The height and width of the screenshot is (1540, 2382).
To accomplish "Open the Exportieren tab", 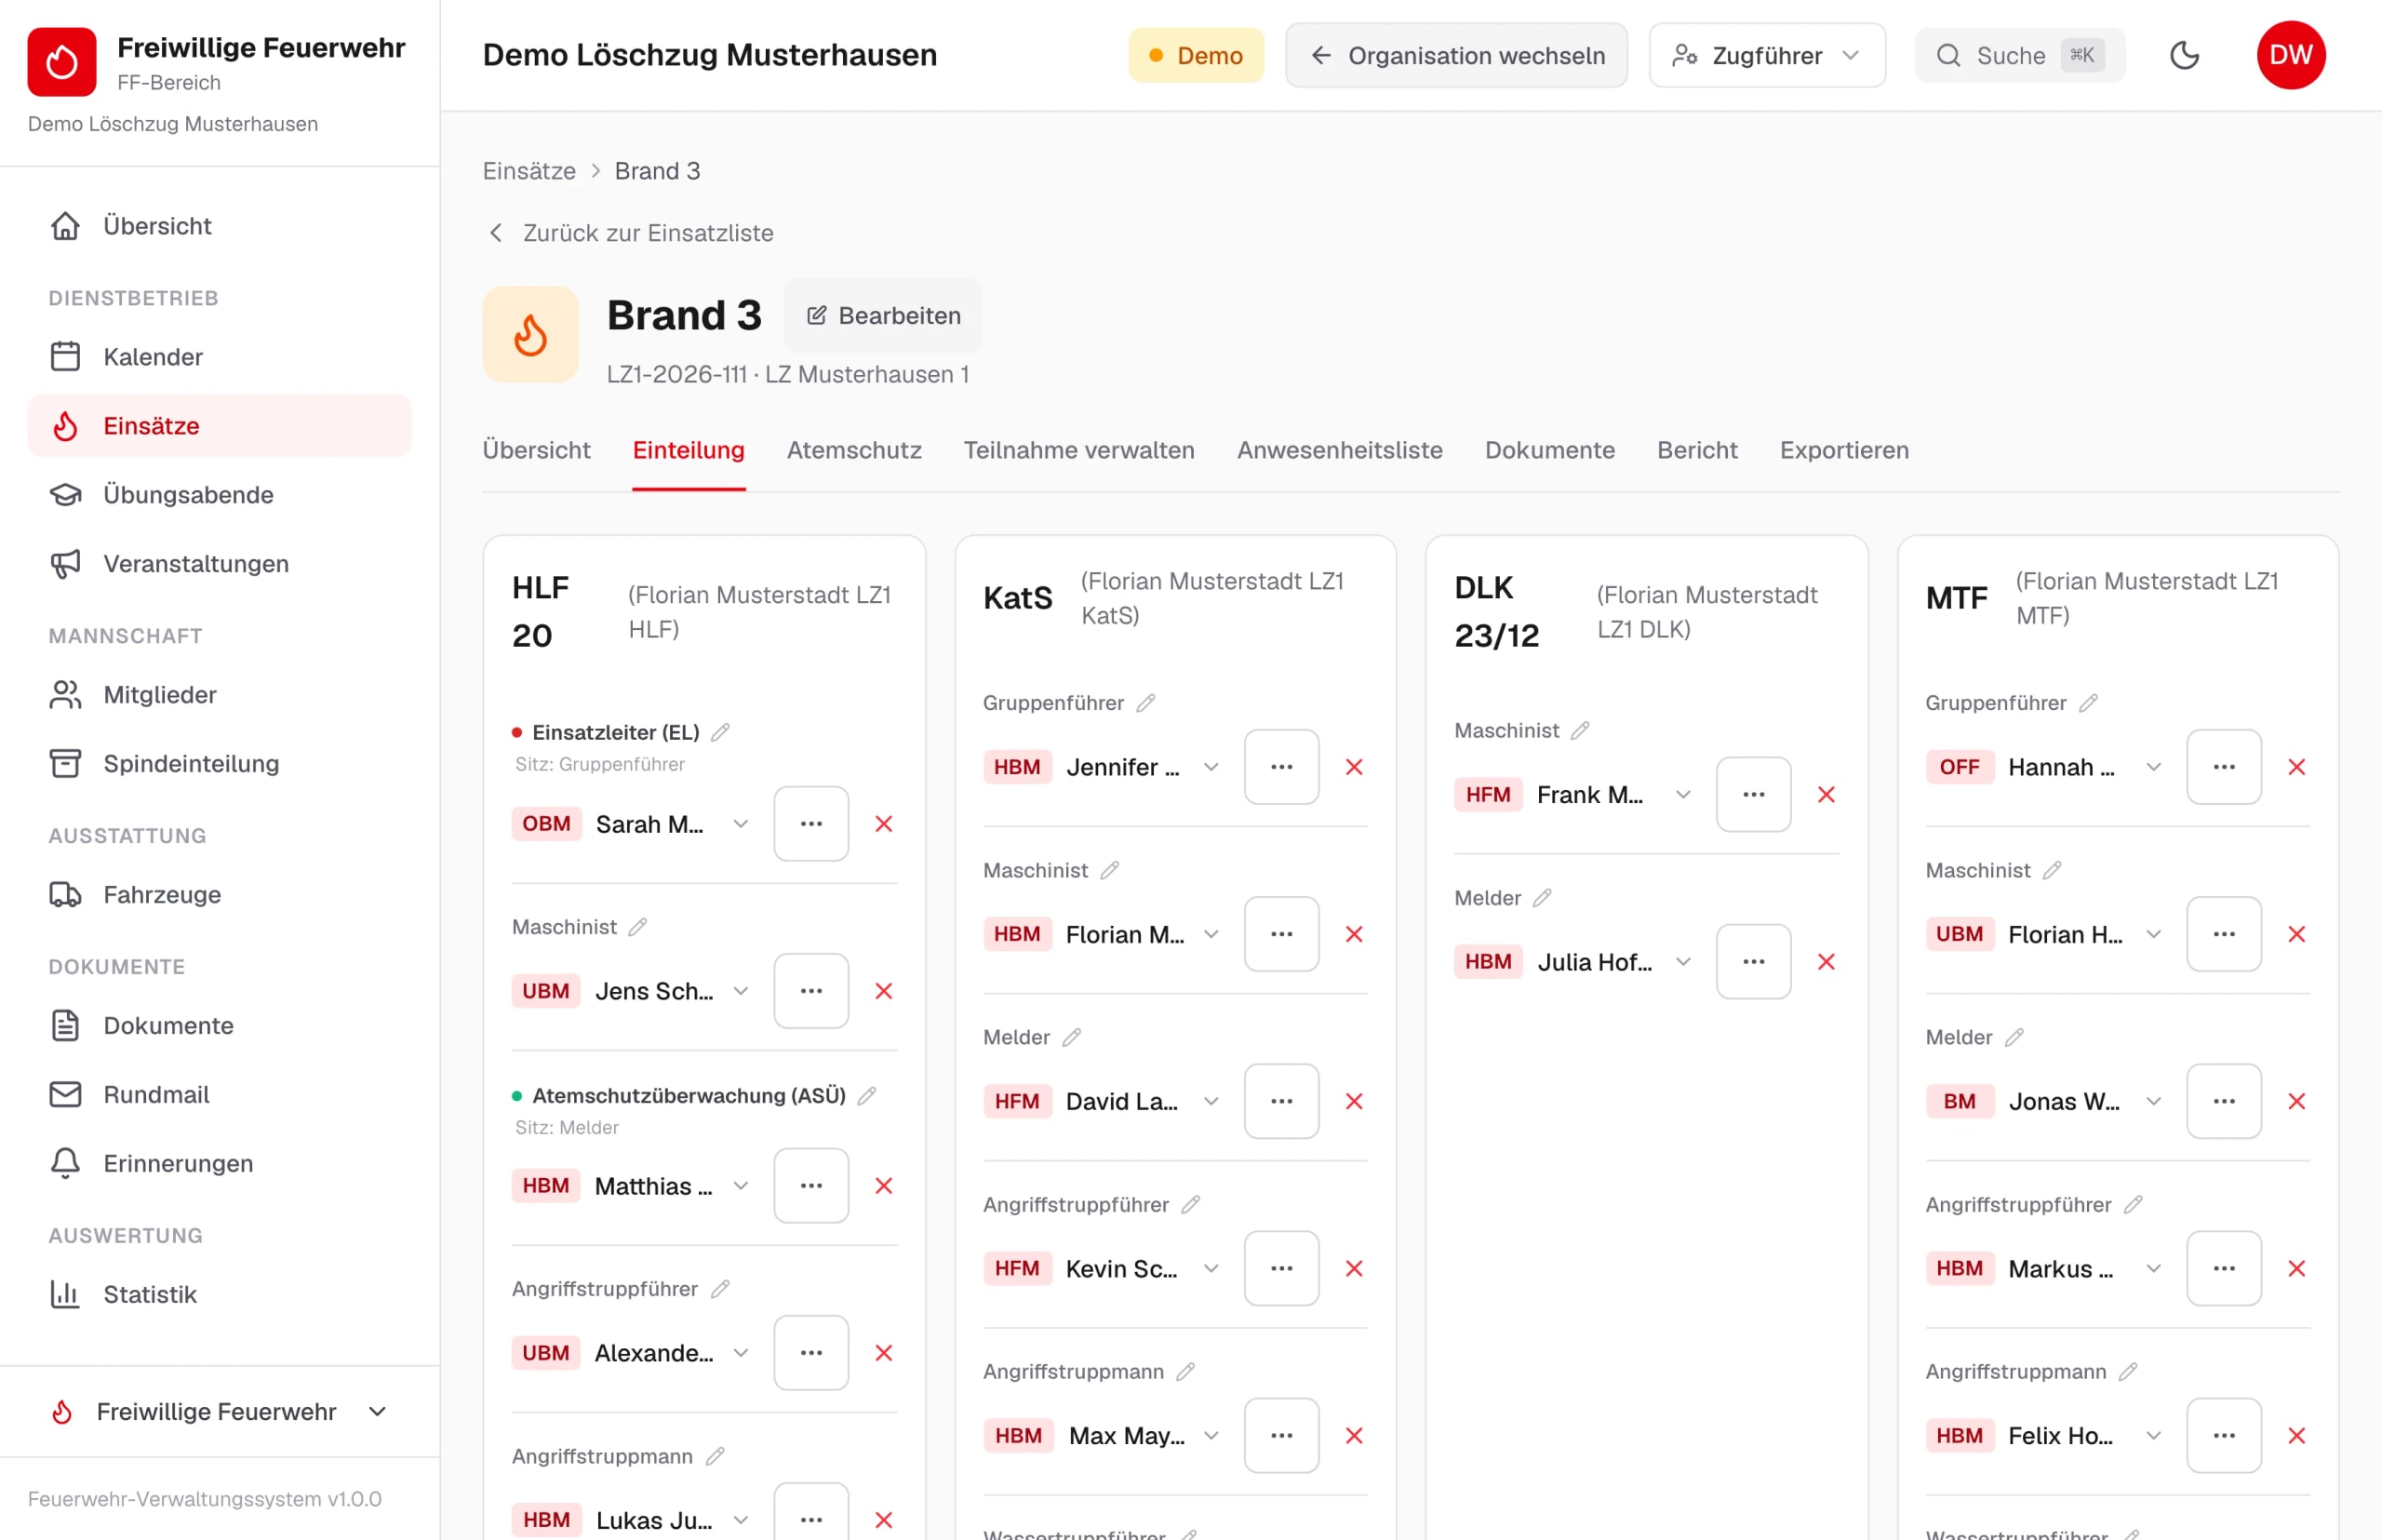I will pyautogui.click(x=1844, y=450).
